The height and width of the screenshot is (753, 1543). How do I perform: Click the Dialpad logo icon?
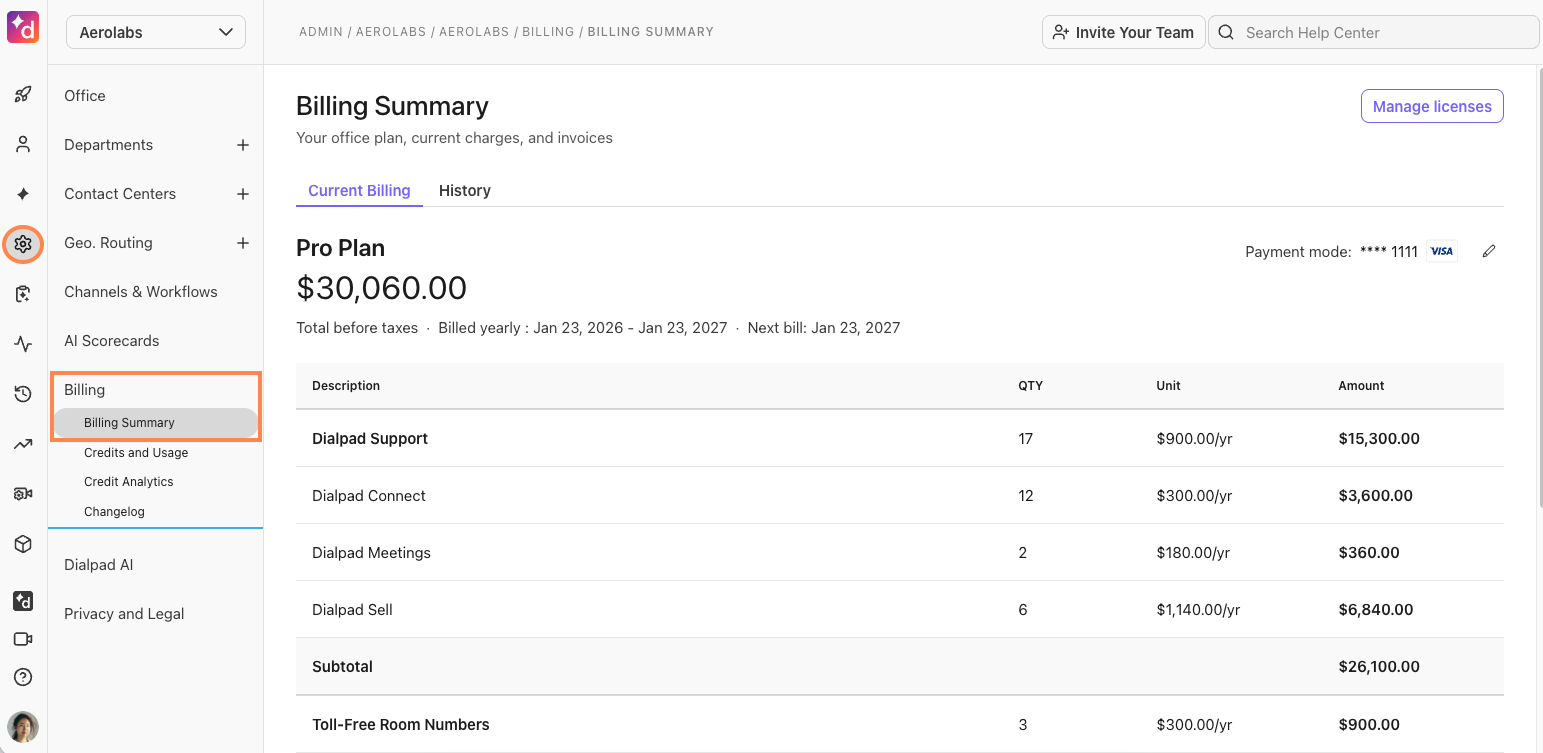(x=22, y=26)
